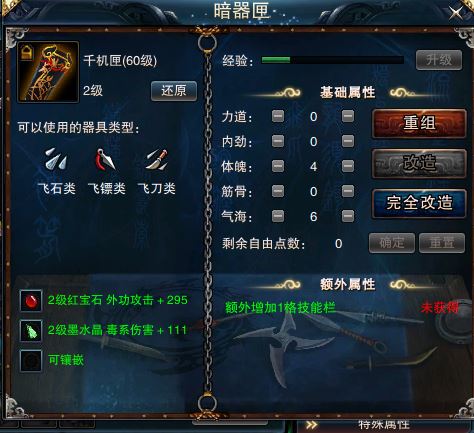Increase 气海 with right stepper button
The width and height of the screenshot is (474, 433).
point(348,216)
